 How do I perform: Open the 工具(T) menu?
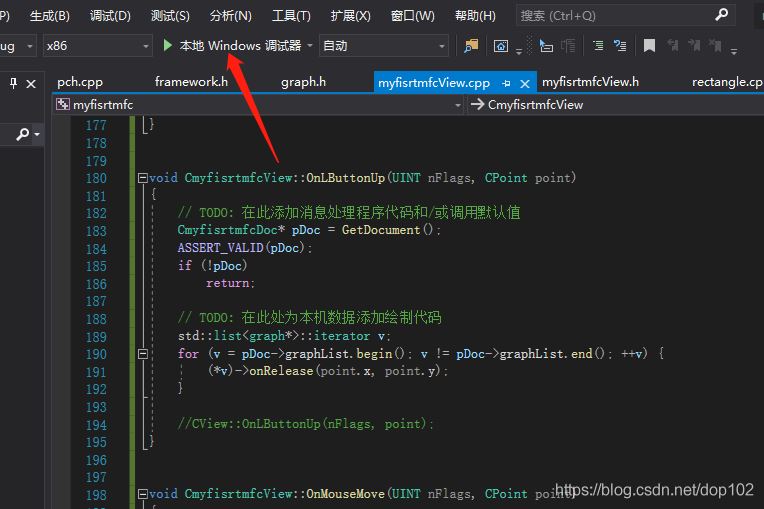(291, 16)
